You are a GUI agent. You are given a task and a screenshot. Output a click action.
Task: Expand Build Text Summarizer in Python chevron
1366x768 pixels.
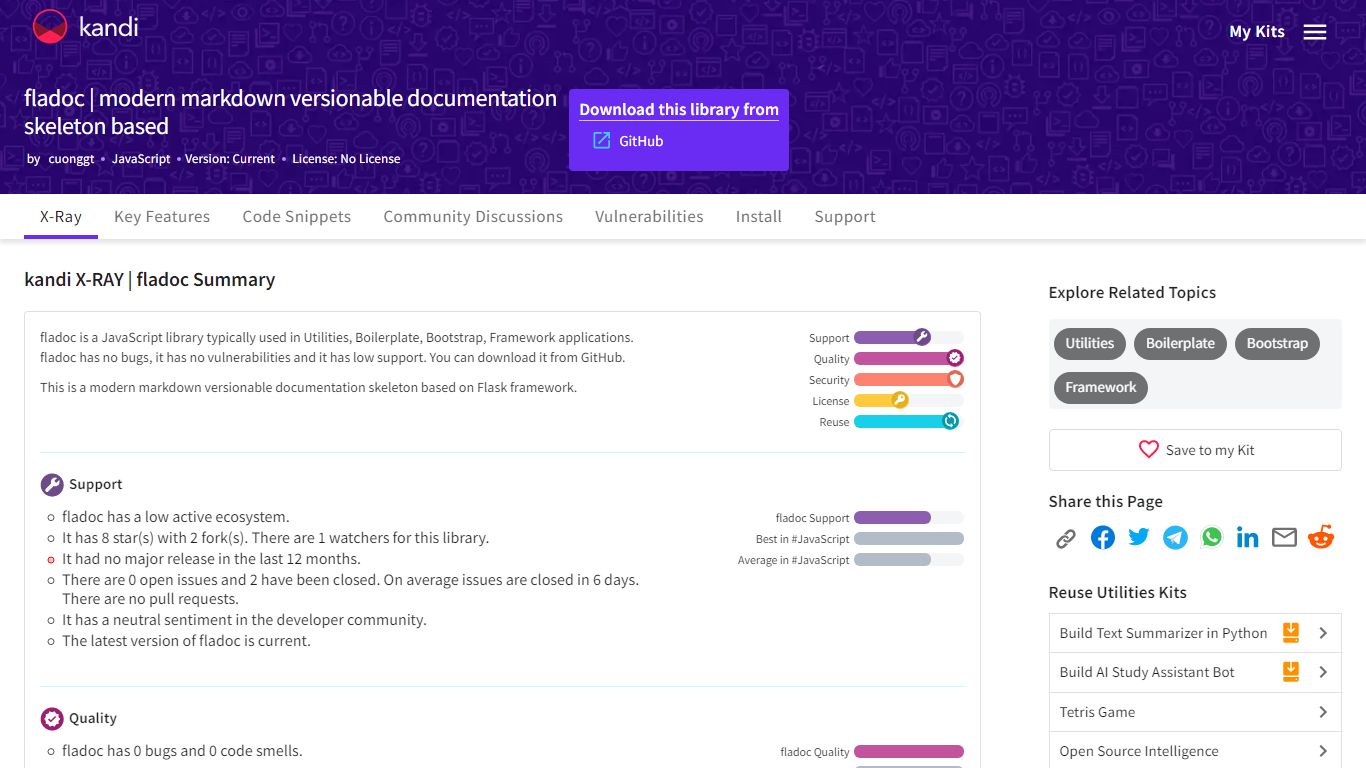[1323, 633]
